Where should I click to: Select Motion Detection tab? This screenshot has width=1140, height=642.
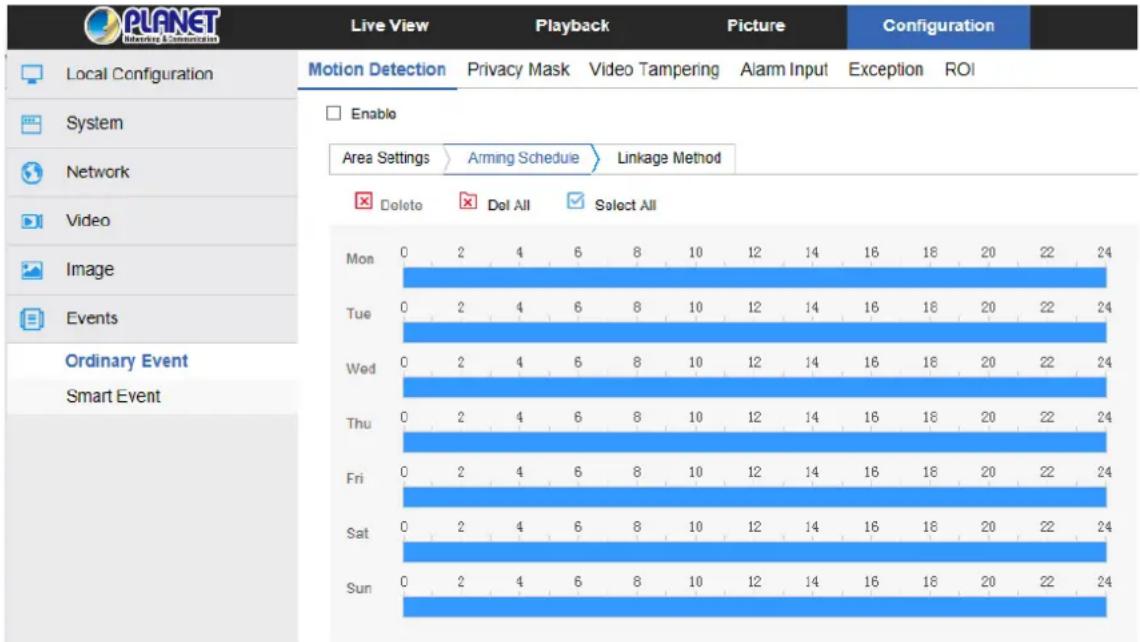point(377,70)
